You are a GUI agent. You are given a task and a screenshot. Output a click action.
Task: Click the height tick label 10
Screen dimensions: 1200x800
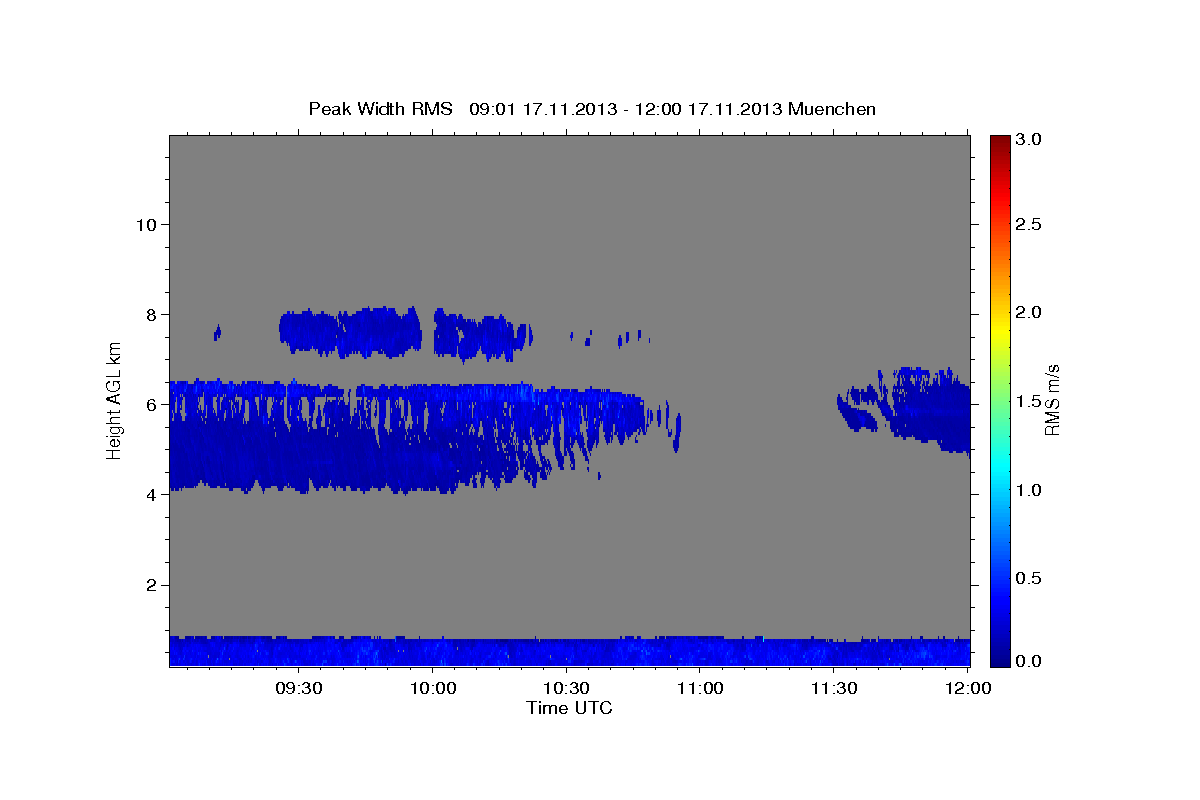pyautogui.click(x=146, y=224)
